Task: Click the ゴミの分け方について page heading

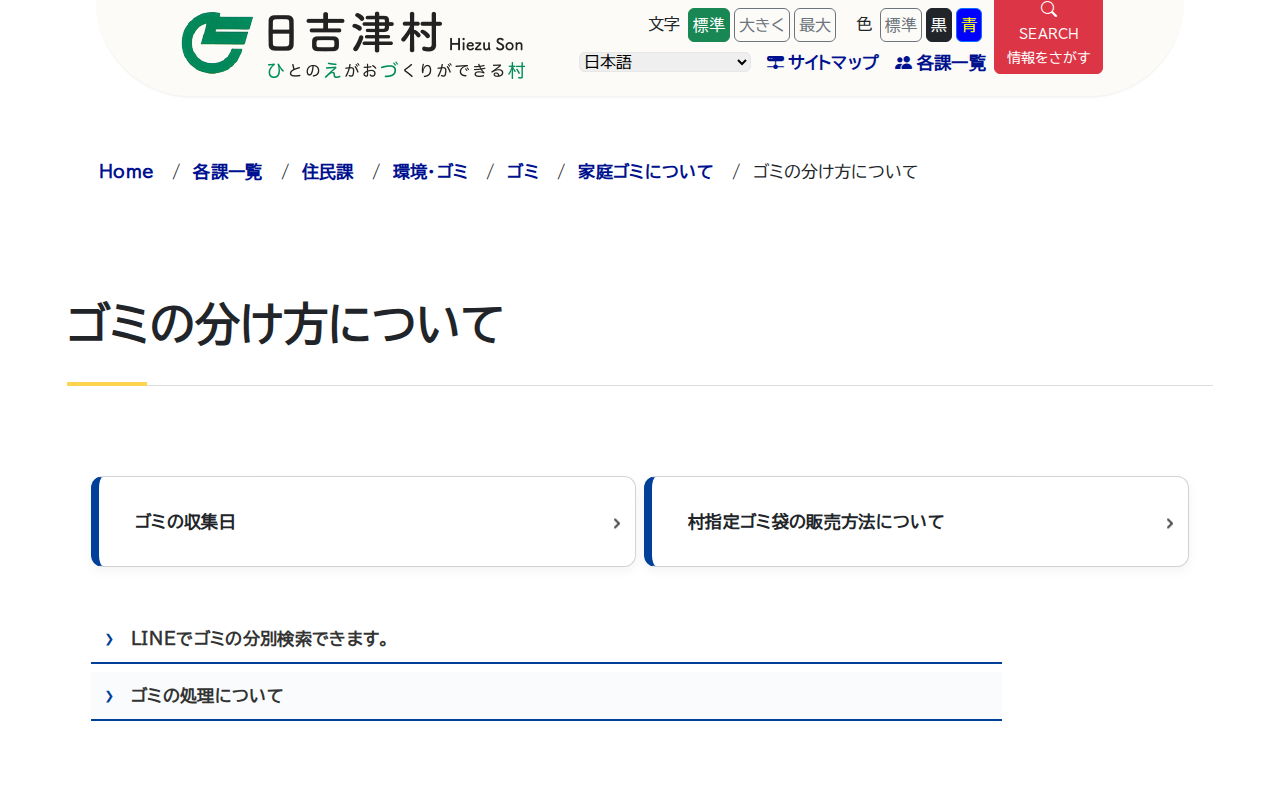Action: coord(285,324)
